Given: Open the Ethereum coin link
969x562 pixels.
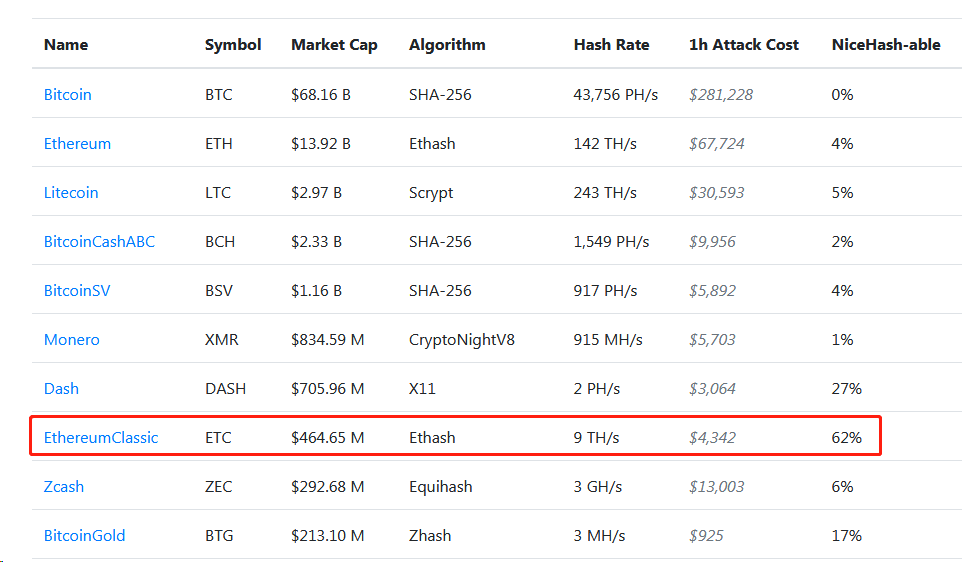Looking at the screenshot, I should click(77, 143).
